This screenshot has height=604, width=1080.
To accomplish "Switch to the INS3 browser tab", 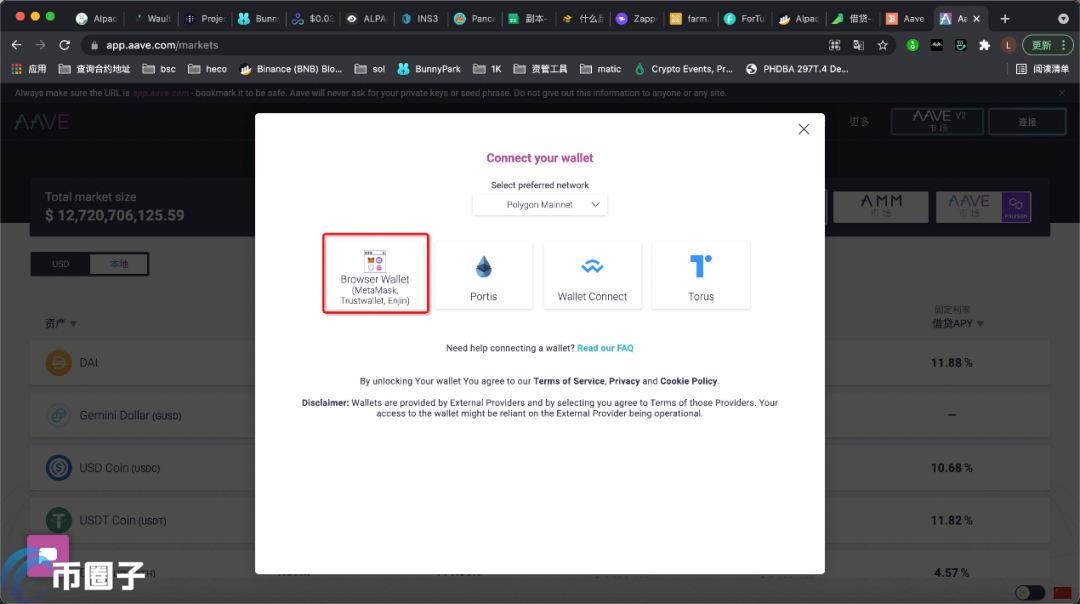I will coord(421,19).
